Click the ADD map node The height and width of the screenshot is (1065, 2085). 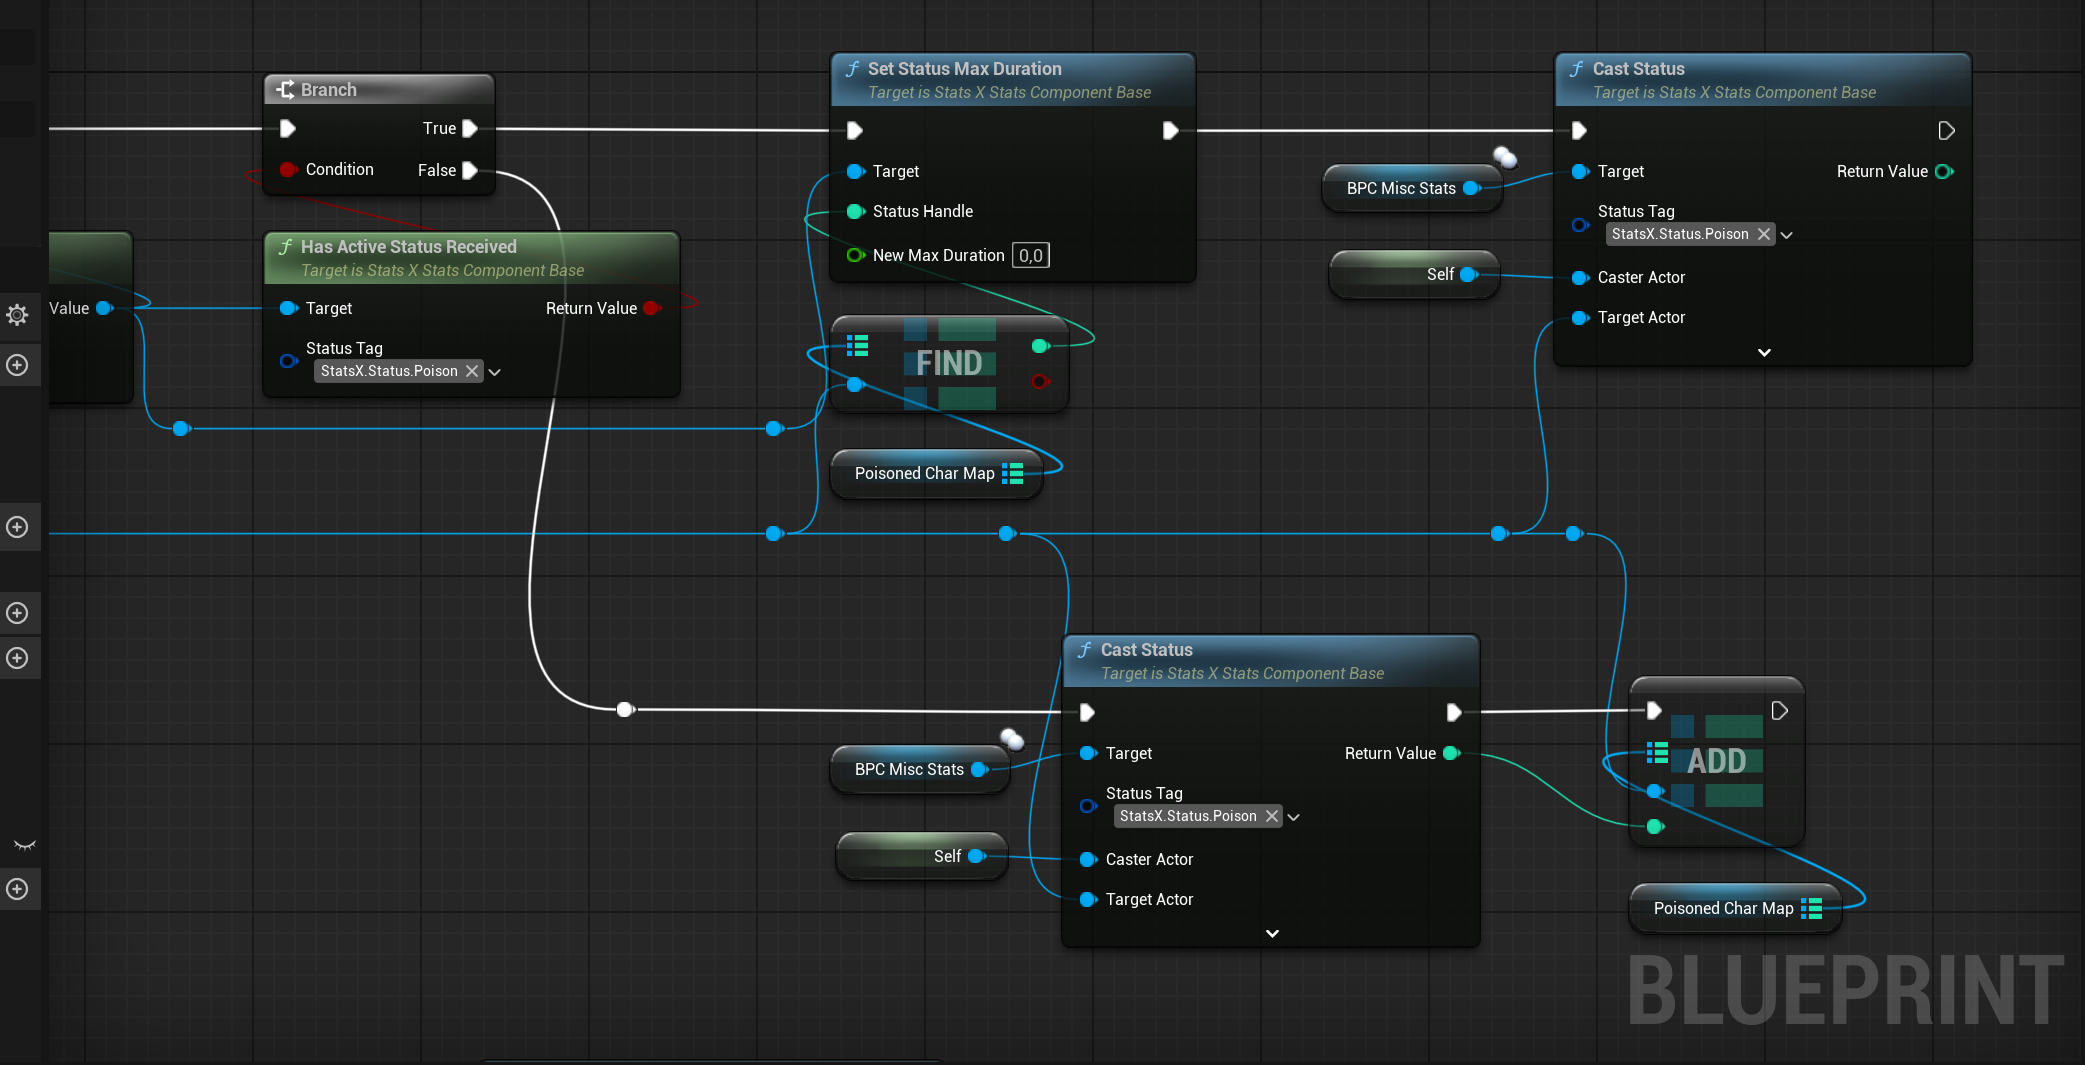point(1716,761)
